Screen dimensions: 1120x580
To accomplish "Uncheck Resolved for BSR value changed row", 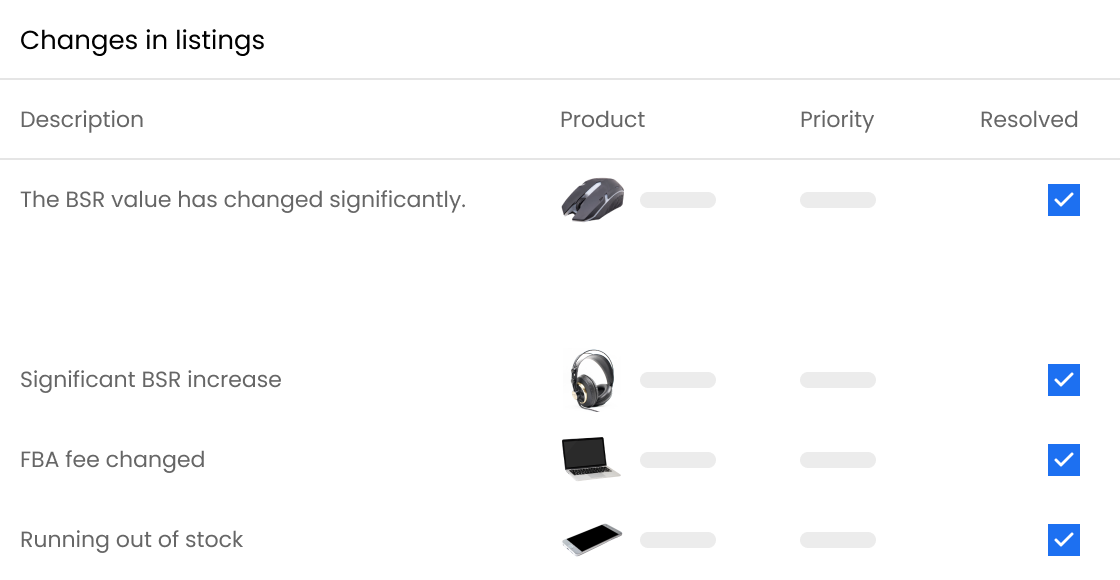I will point(1063,200).
